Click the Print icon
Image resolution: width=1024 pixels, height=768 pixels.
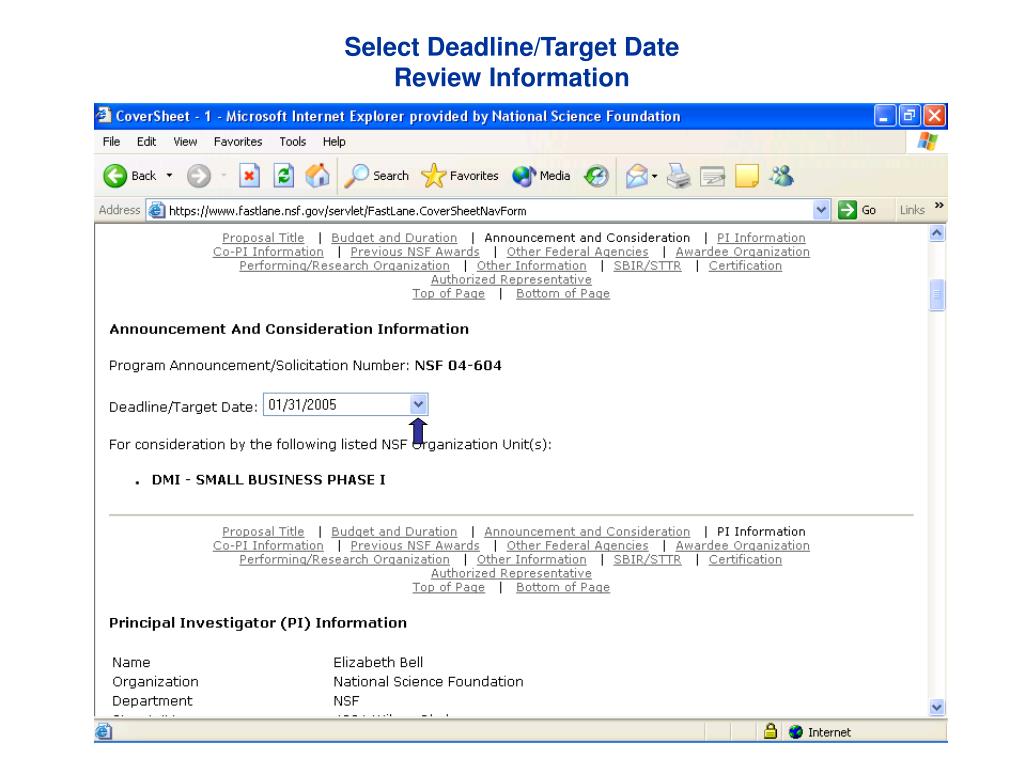click(x=679, y=176)
